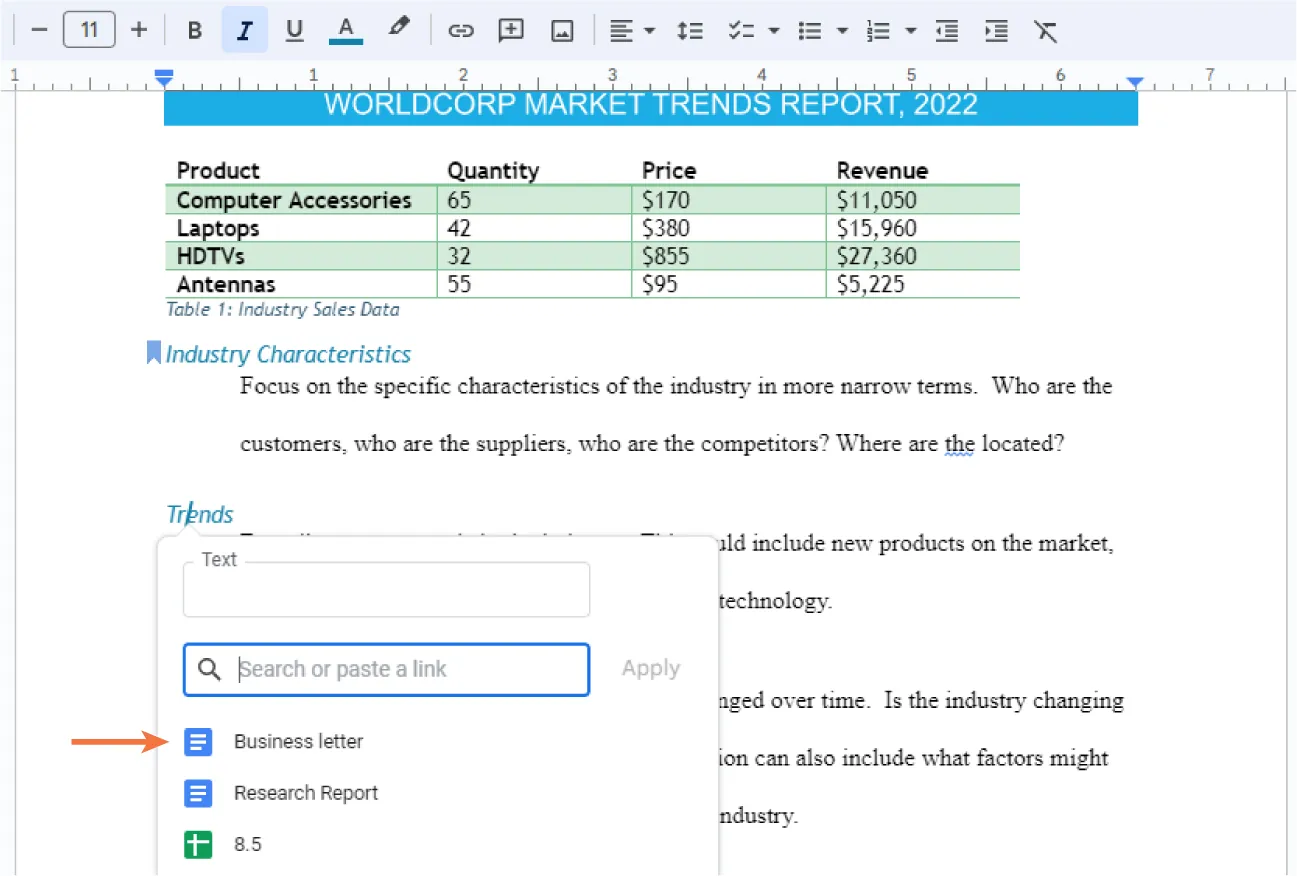Click the Apply button in the link dialog
Viewport: 1297px width, 876px height.
(650, 668)
